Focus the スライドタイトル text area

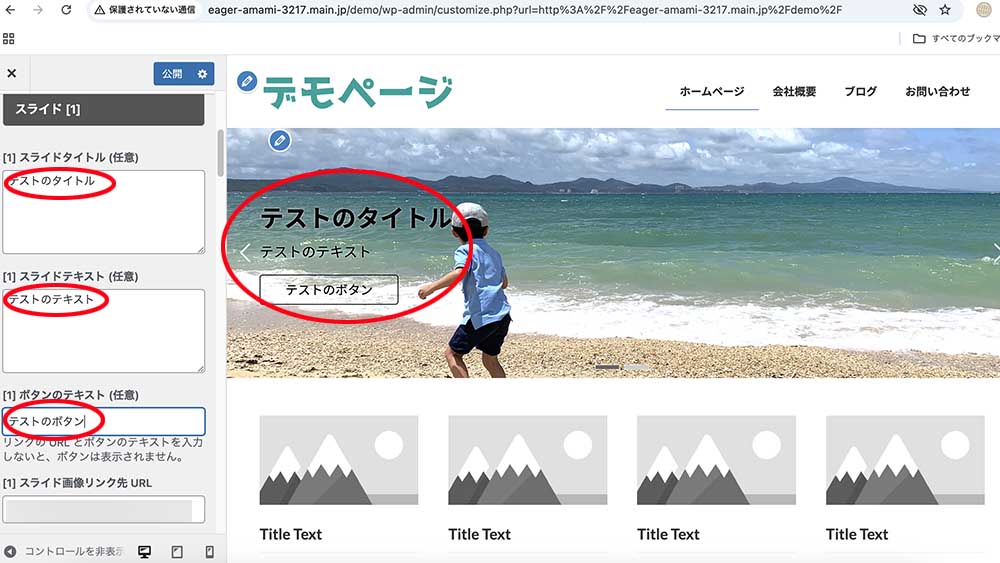pyautogui.click(x=104, y=212)
